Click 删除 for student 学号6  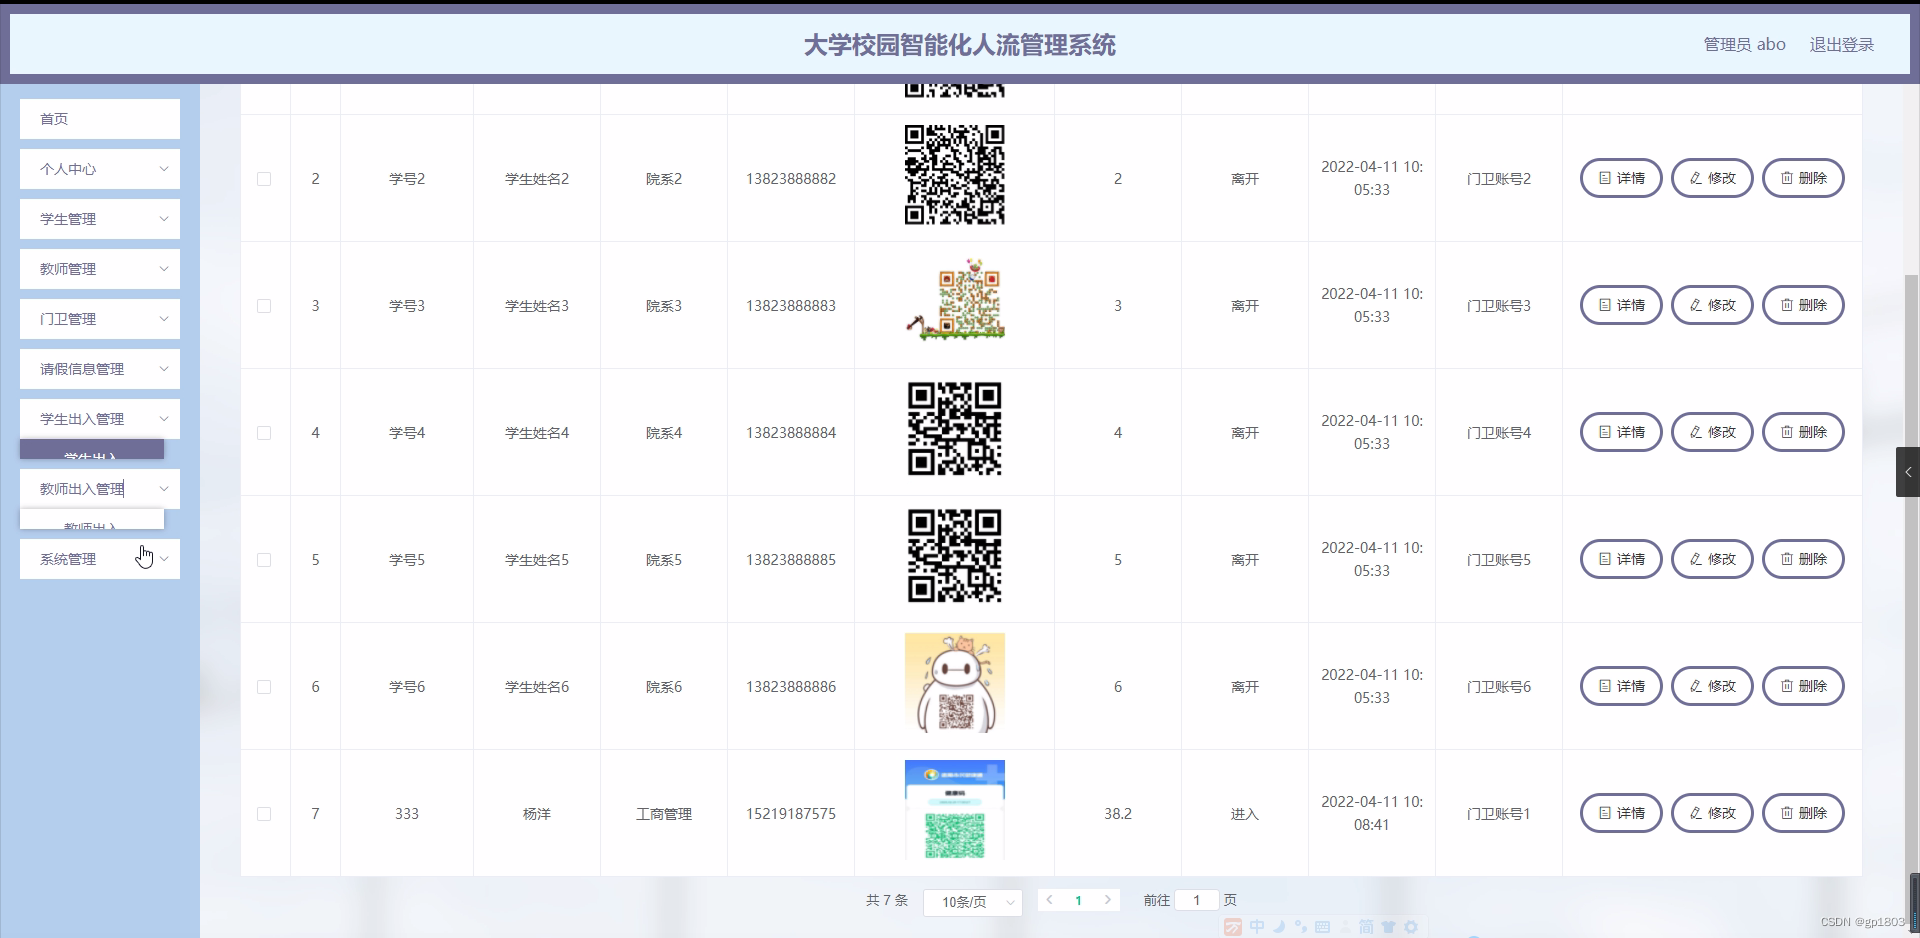point(1803,686)
